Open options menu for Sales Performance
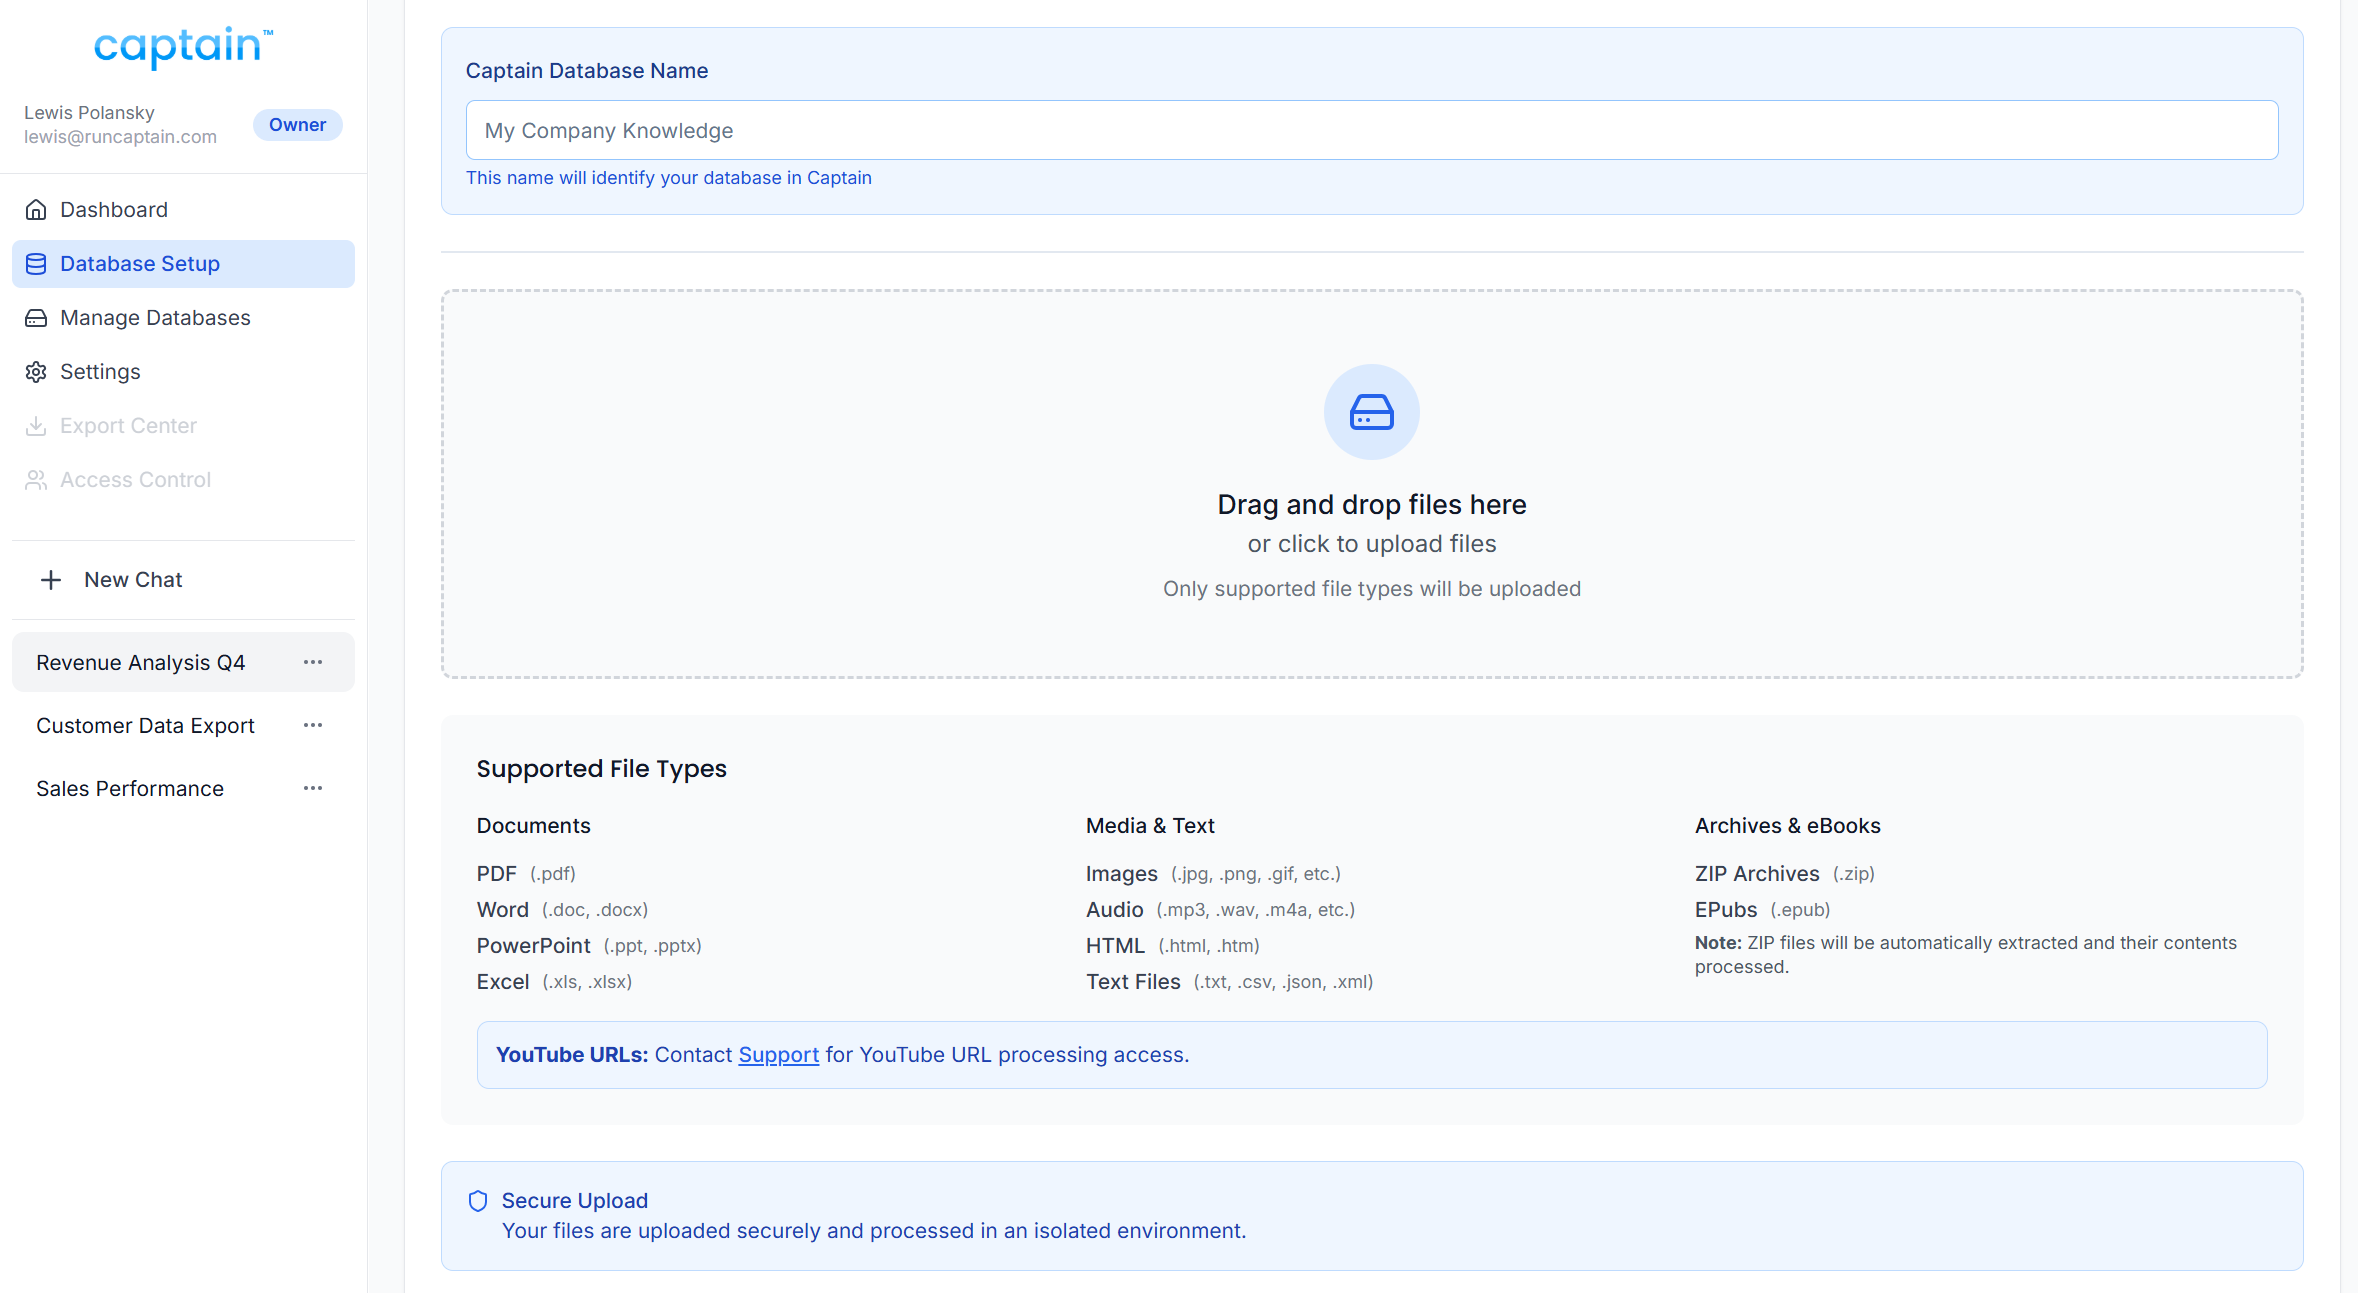Screen dimensions: 2358x1293 pos(313,788)
